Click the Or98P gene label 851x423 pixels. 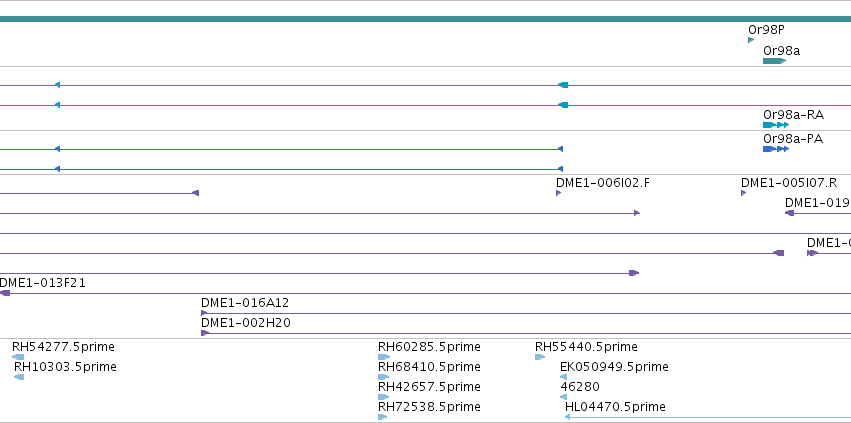tap(766, 30)
